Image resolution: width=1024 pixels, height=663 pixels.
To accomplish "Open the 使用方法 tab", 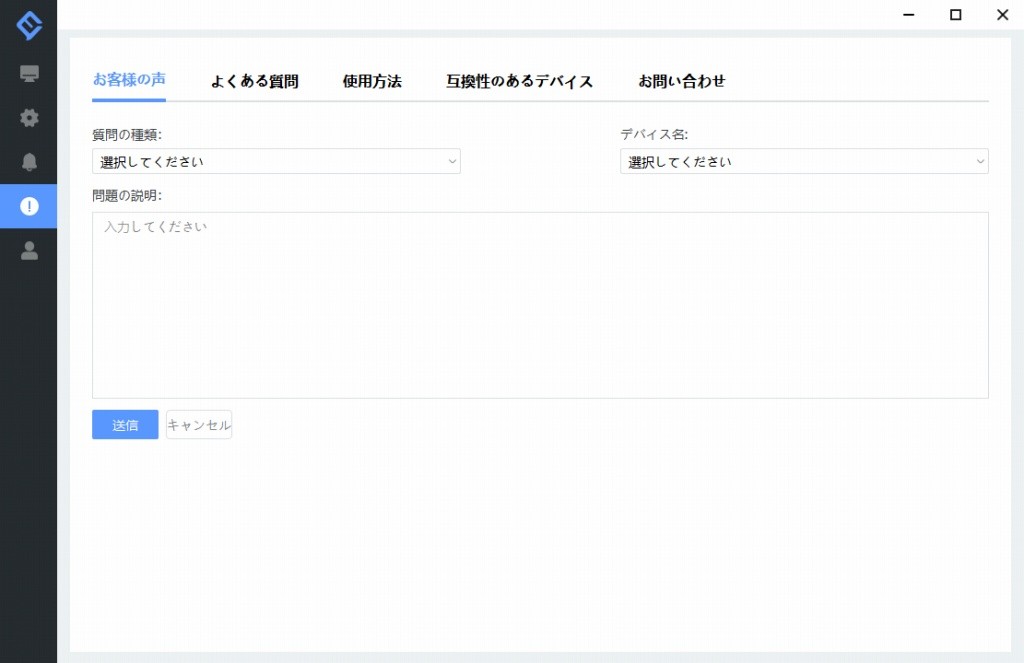I will tap(372, 81).
